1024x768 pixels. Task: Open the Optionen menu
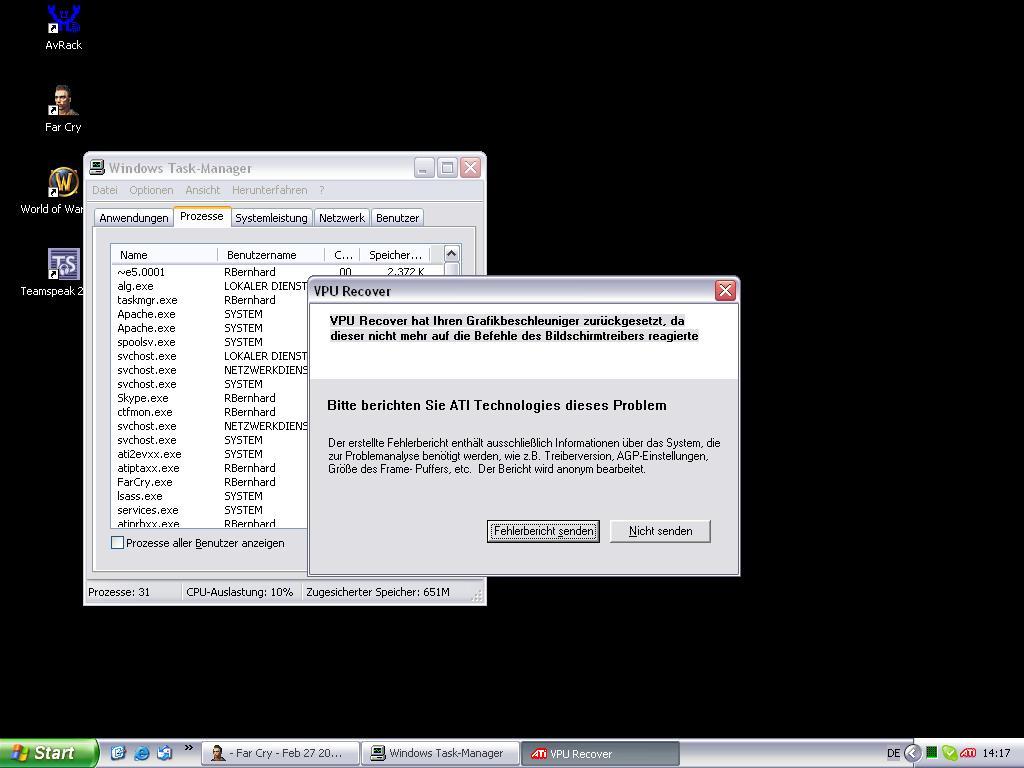click(x=151, y=190)
